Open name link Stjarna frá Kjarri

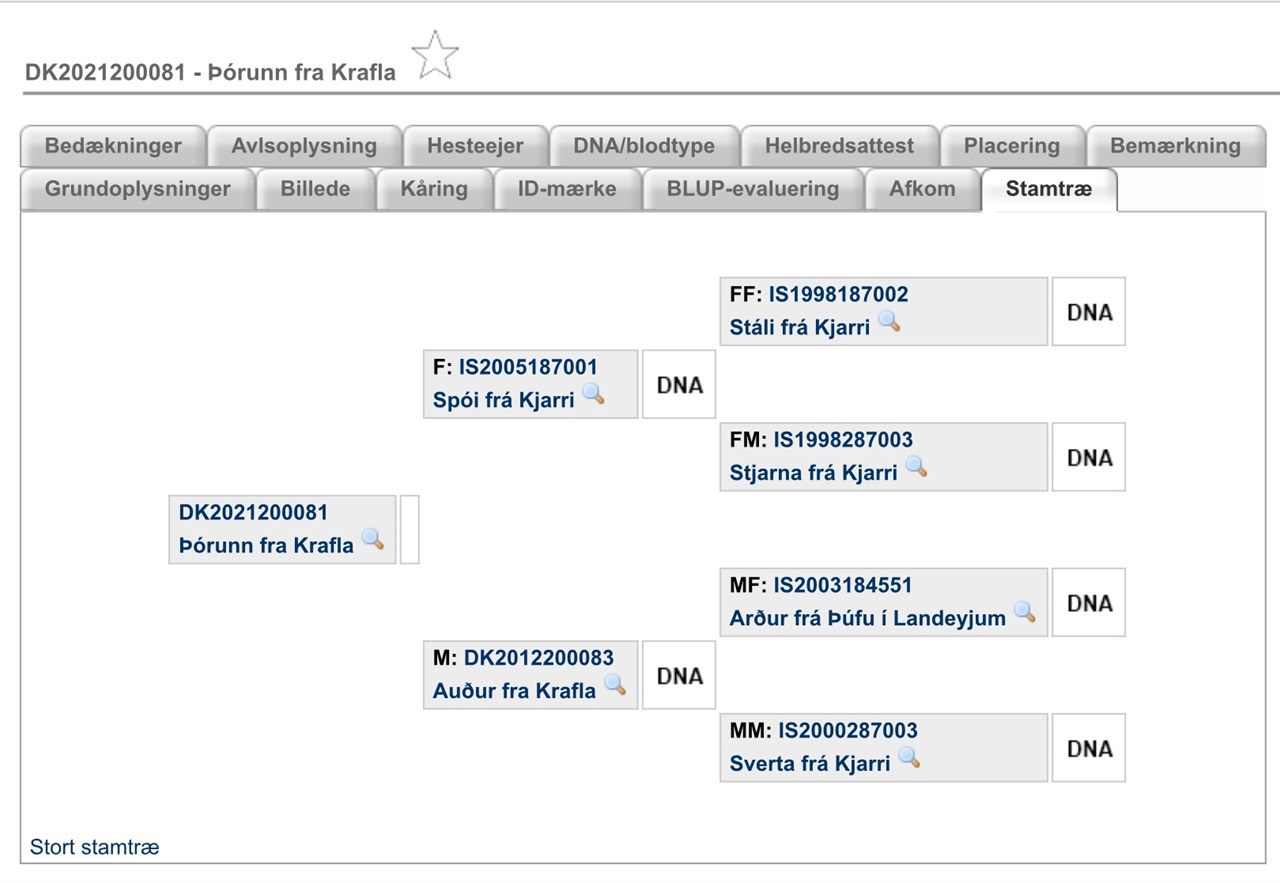[x=814, y=472]
